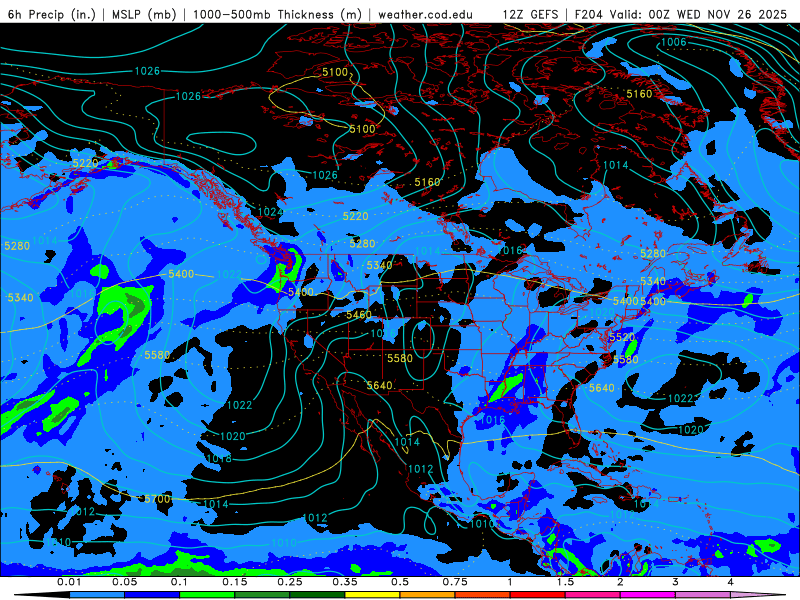Select the yellow 0.35 legend swatch
800x600 pixels.
coord(372,595)
